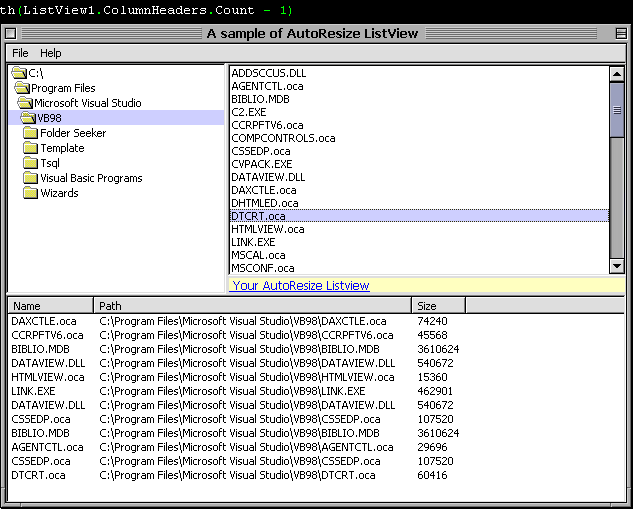The height and width of the screenshot is (509, 633).
Task: Open the Wizards folder
Action: click(x=31, y=193)
